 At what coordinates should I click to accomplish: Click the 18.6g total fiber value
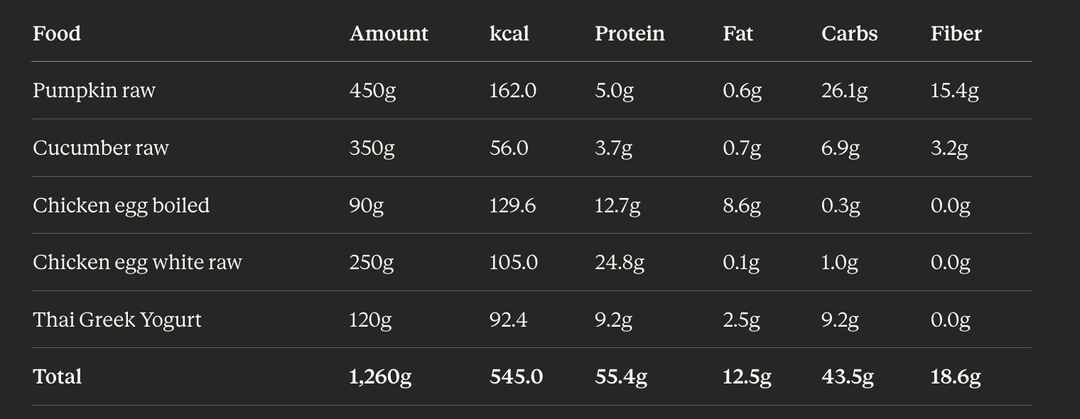point(955,377)
